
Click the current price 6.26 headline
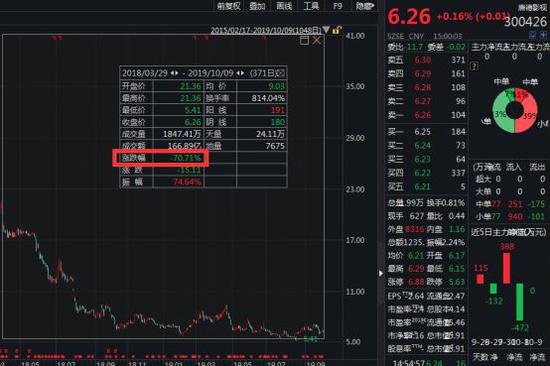click(409, 16)
